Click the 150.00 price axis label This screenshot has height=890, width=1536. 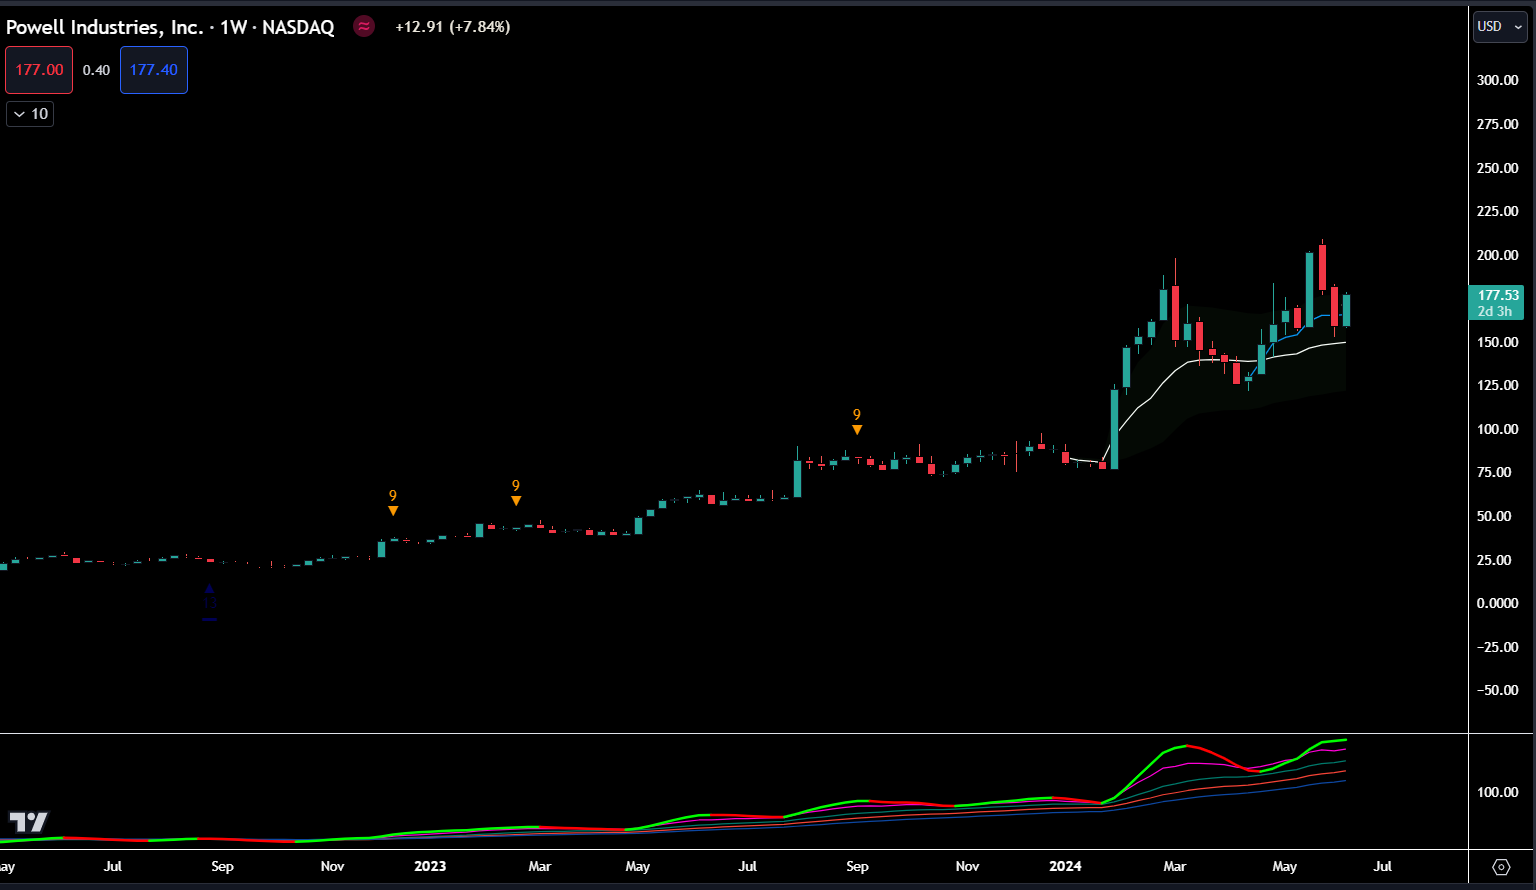(1498, 342)
